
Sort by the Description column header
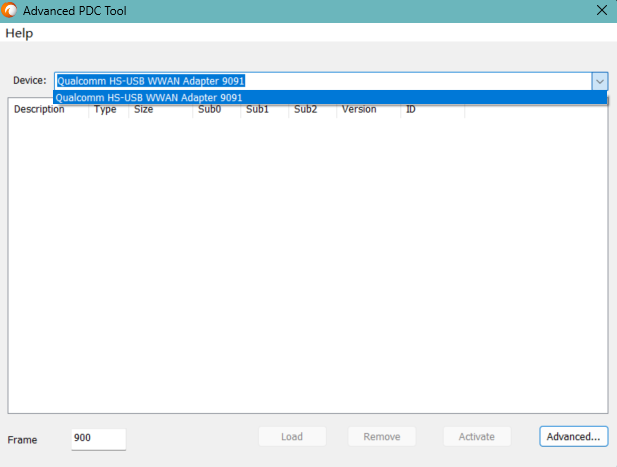[49, 110]
